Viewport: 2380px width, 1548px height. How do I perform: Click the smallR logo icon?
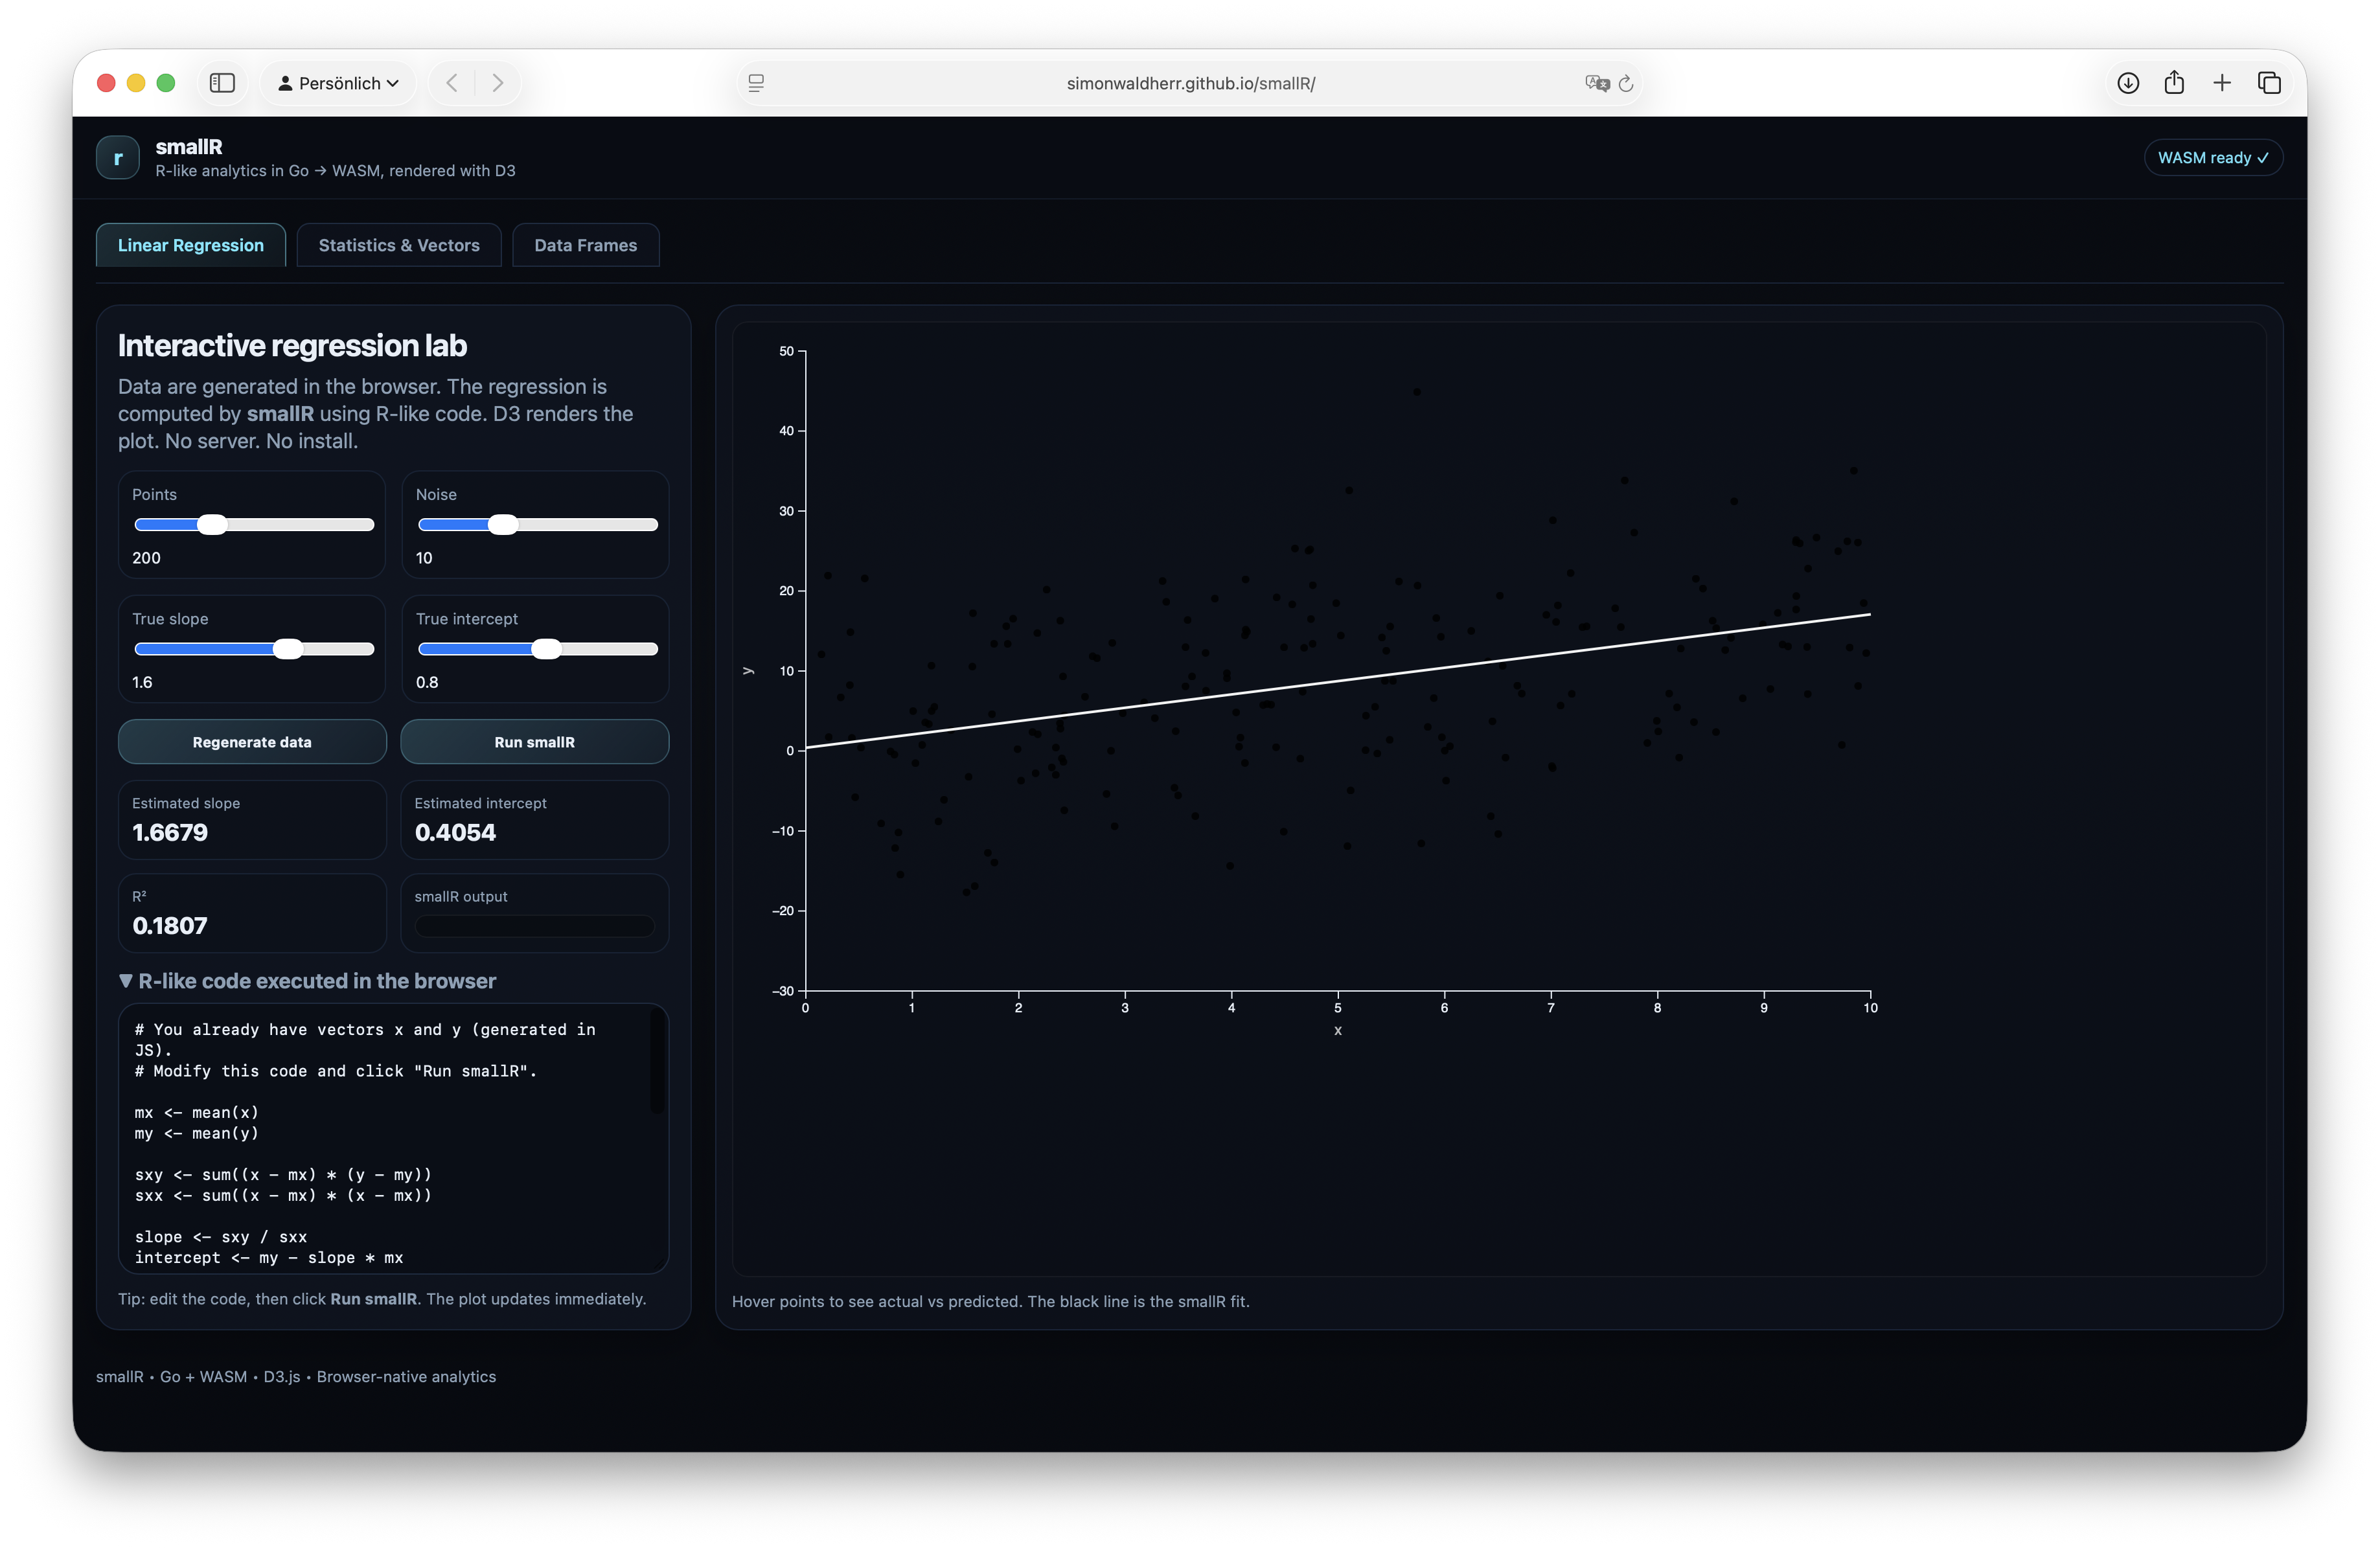tap(118, 158)
